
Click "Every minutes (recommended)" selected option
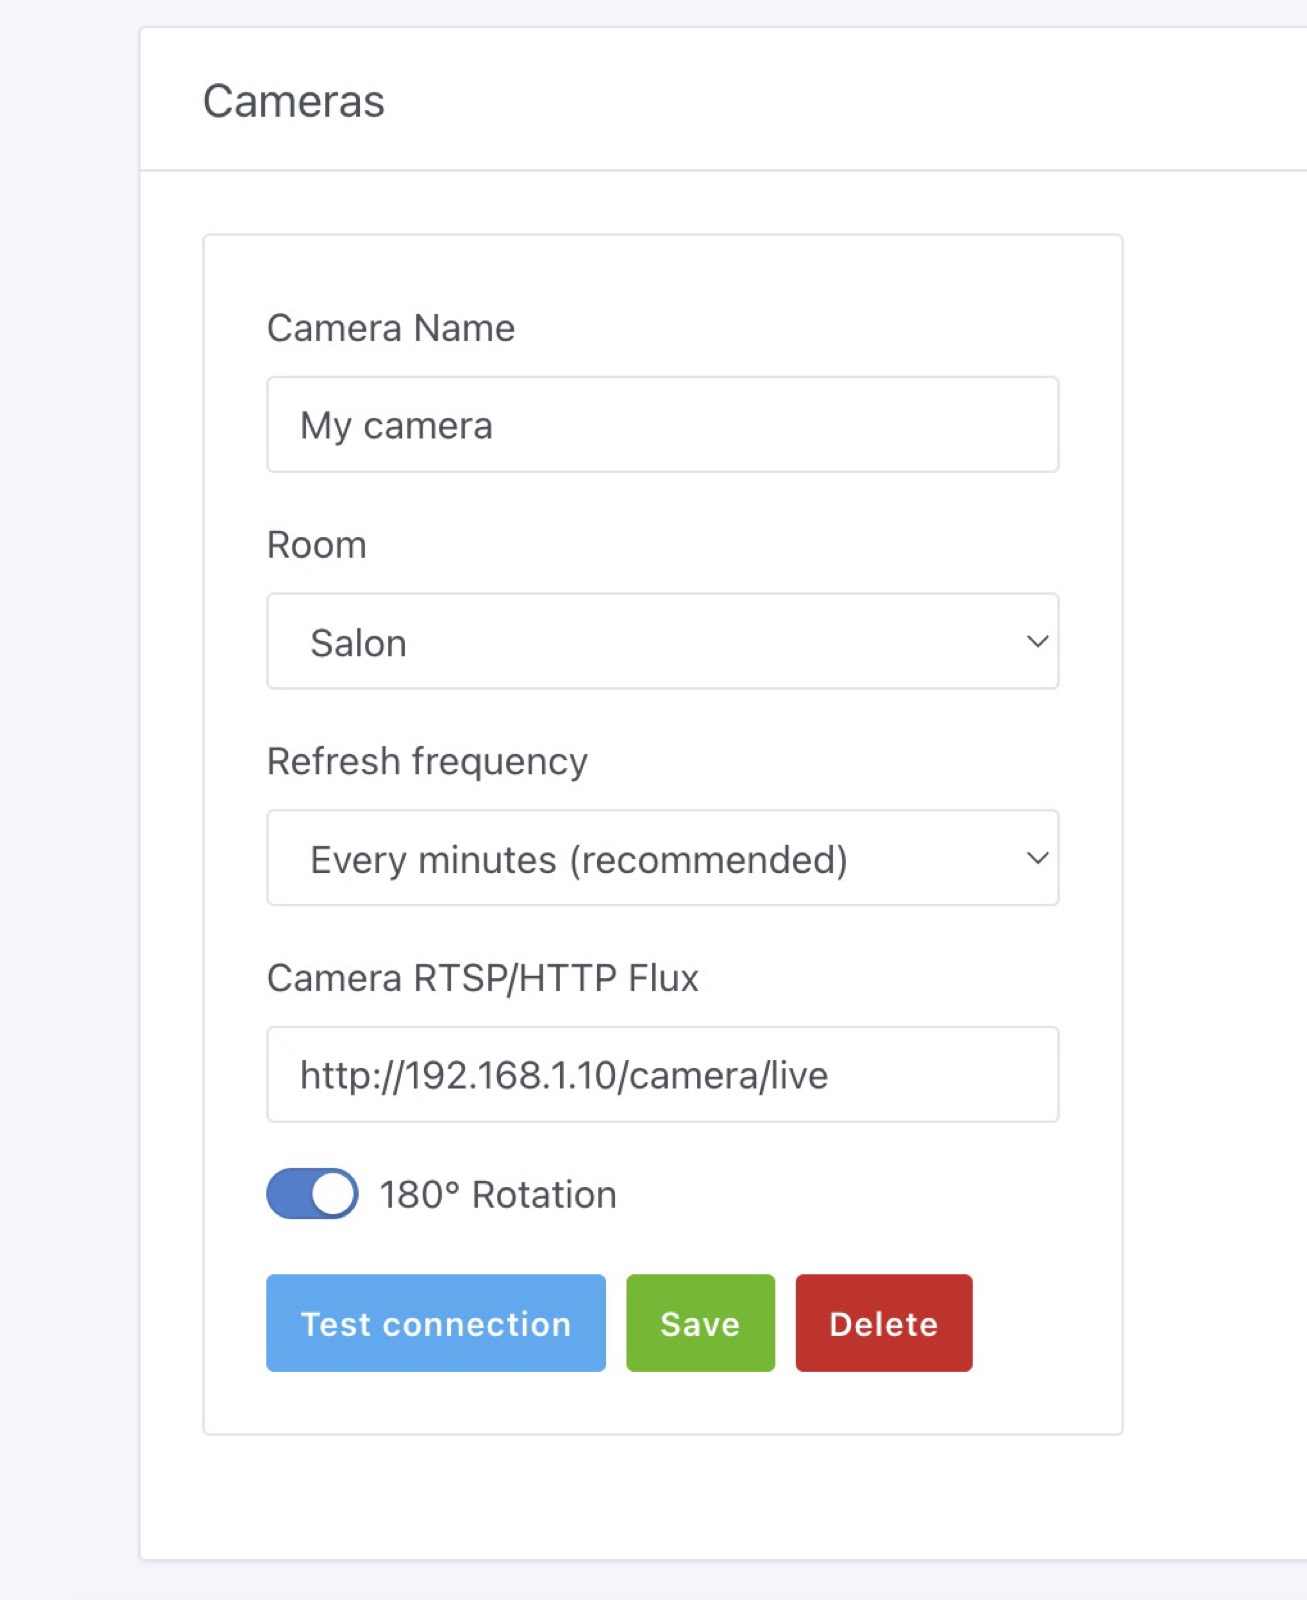point(579,860)
